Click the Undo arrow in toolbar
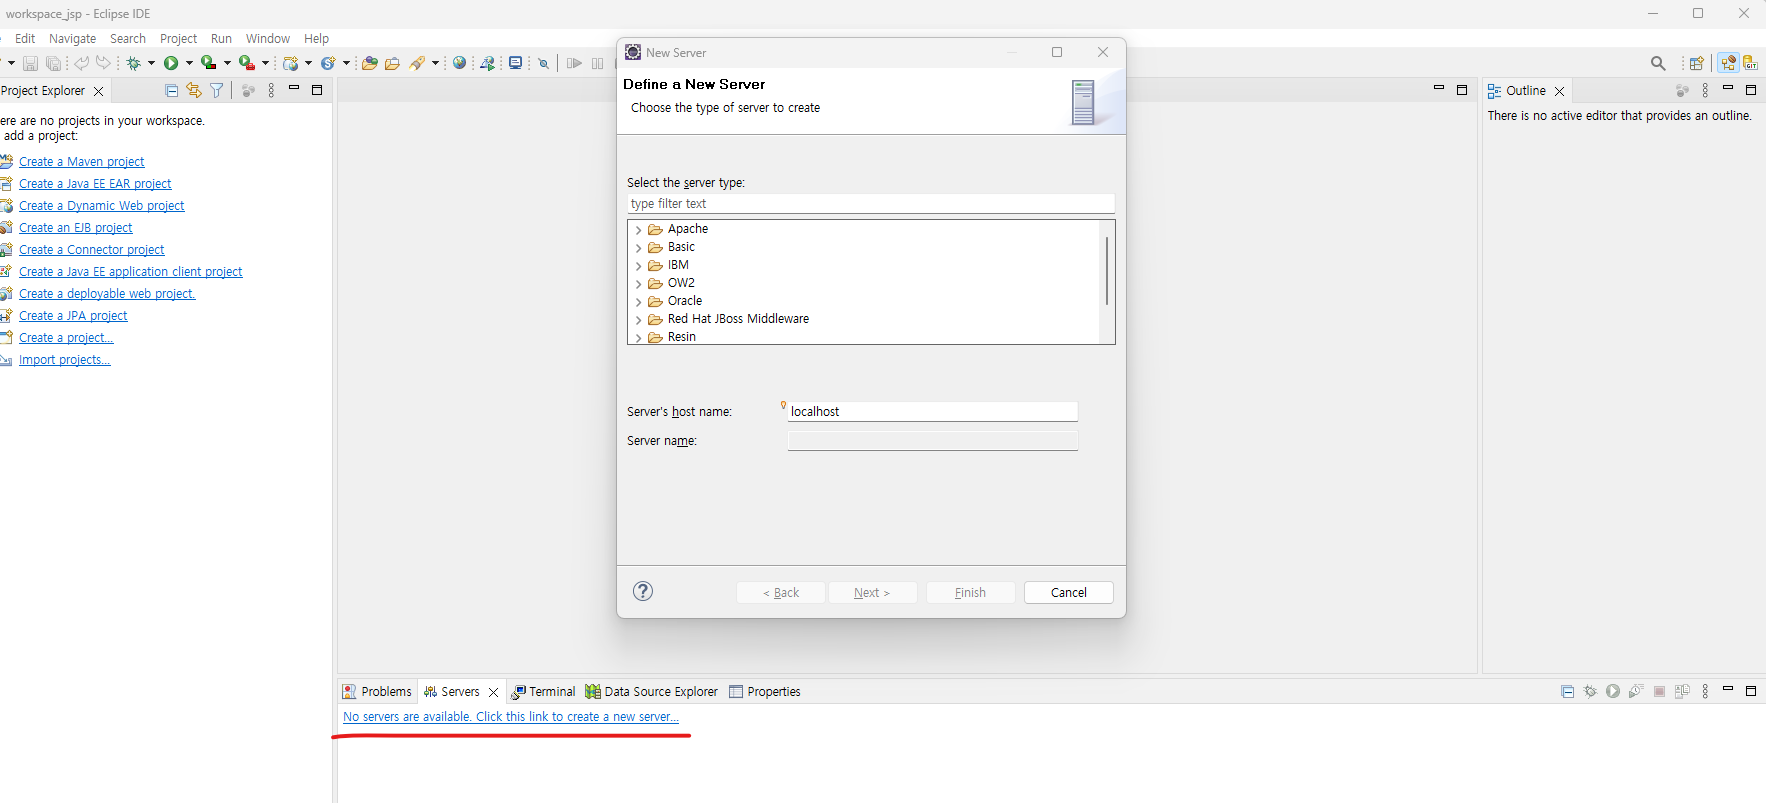Image resolution: width=1766 pixels, height=803 pixels. coord(81,63)
